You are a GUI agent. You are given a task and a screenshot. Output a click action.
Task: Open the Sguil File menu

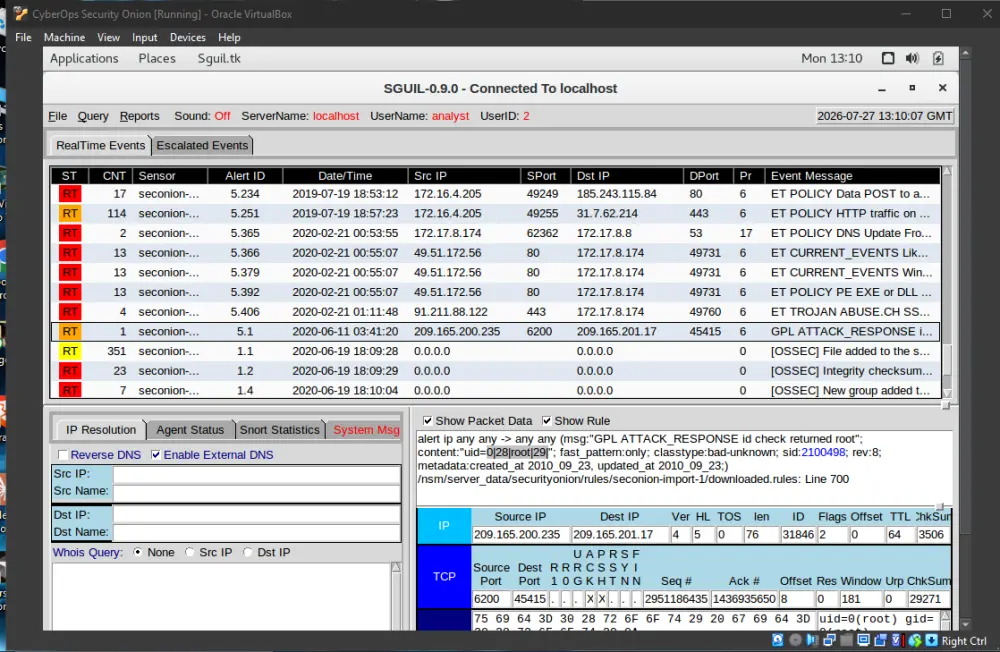coord(57,116)
